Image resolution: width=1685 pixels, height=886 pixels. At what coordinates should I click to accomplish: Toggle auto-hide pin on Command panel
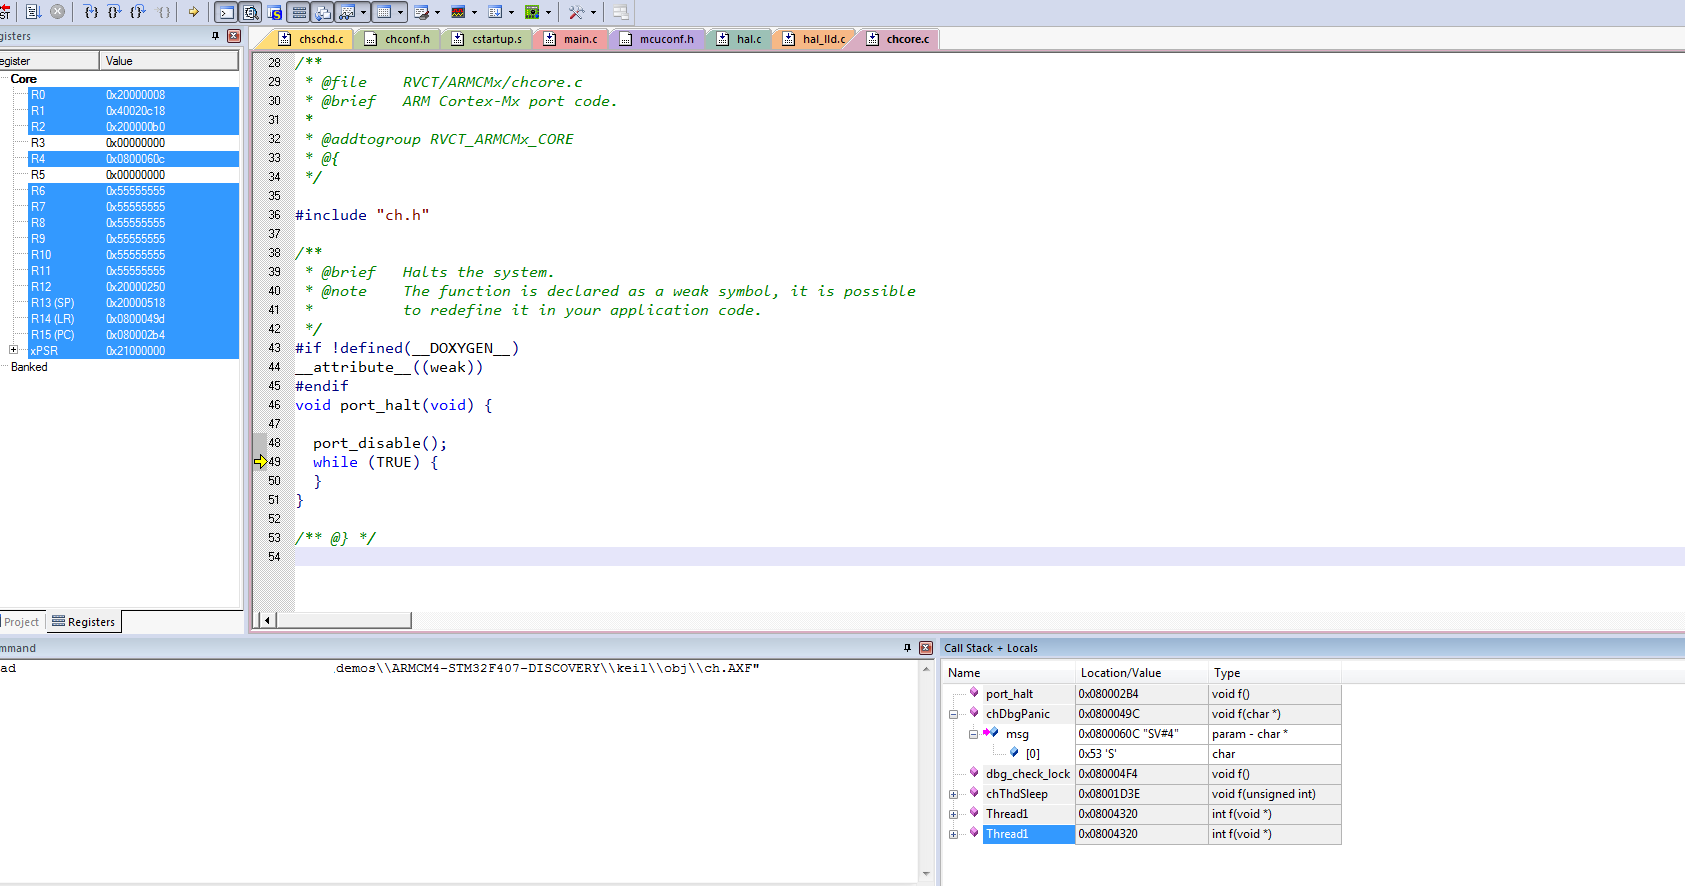coord(907,648)
